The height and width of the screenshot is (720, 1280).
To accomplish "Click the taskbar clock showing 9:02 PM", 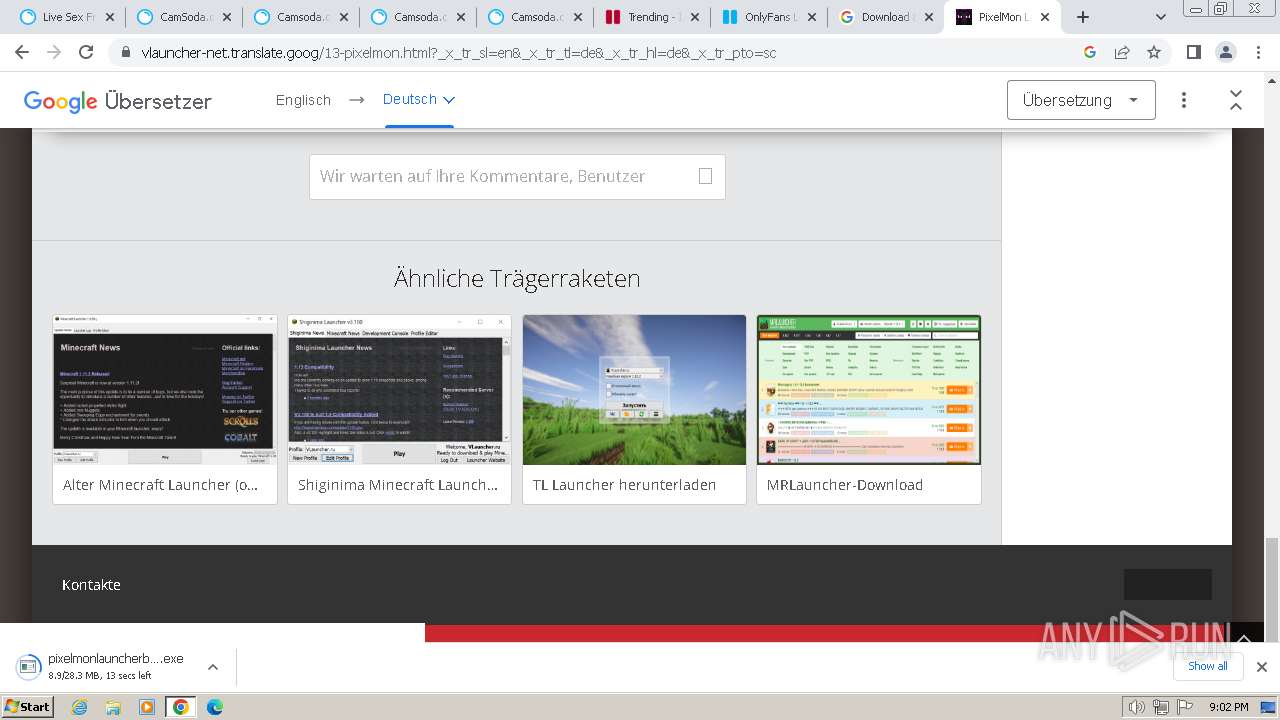I will tap(1229, 707).
